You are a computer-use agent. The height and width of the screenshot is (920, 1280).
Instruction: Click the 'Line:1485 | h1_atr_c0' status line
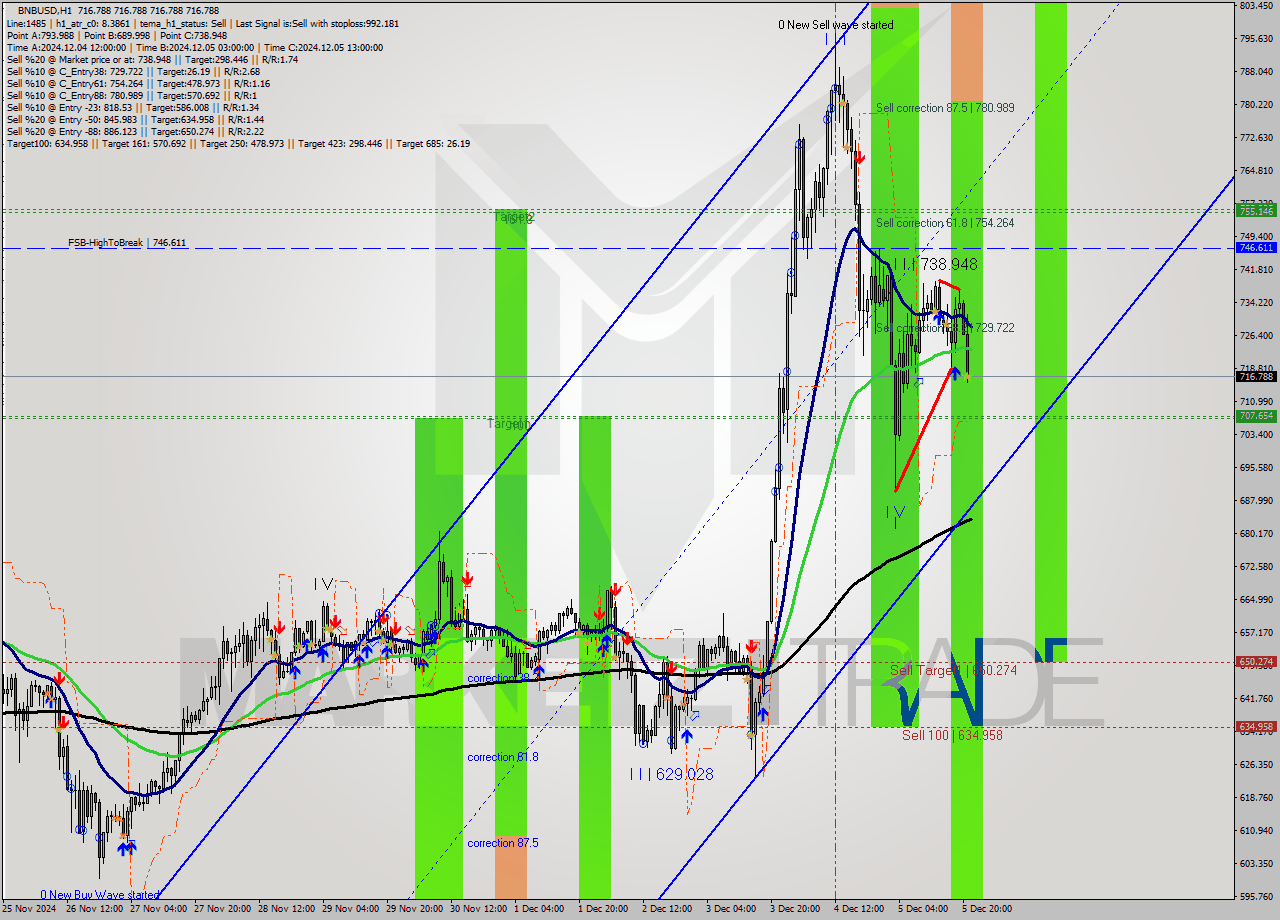[x=203, y=23]
